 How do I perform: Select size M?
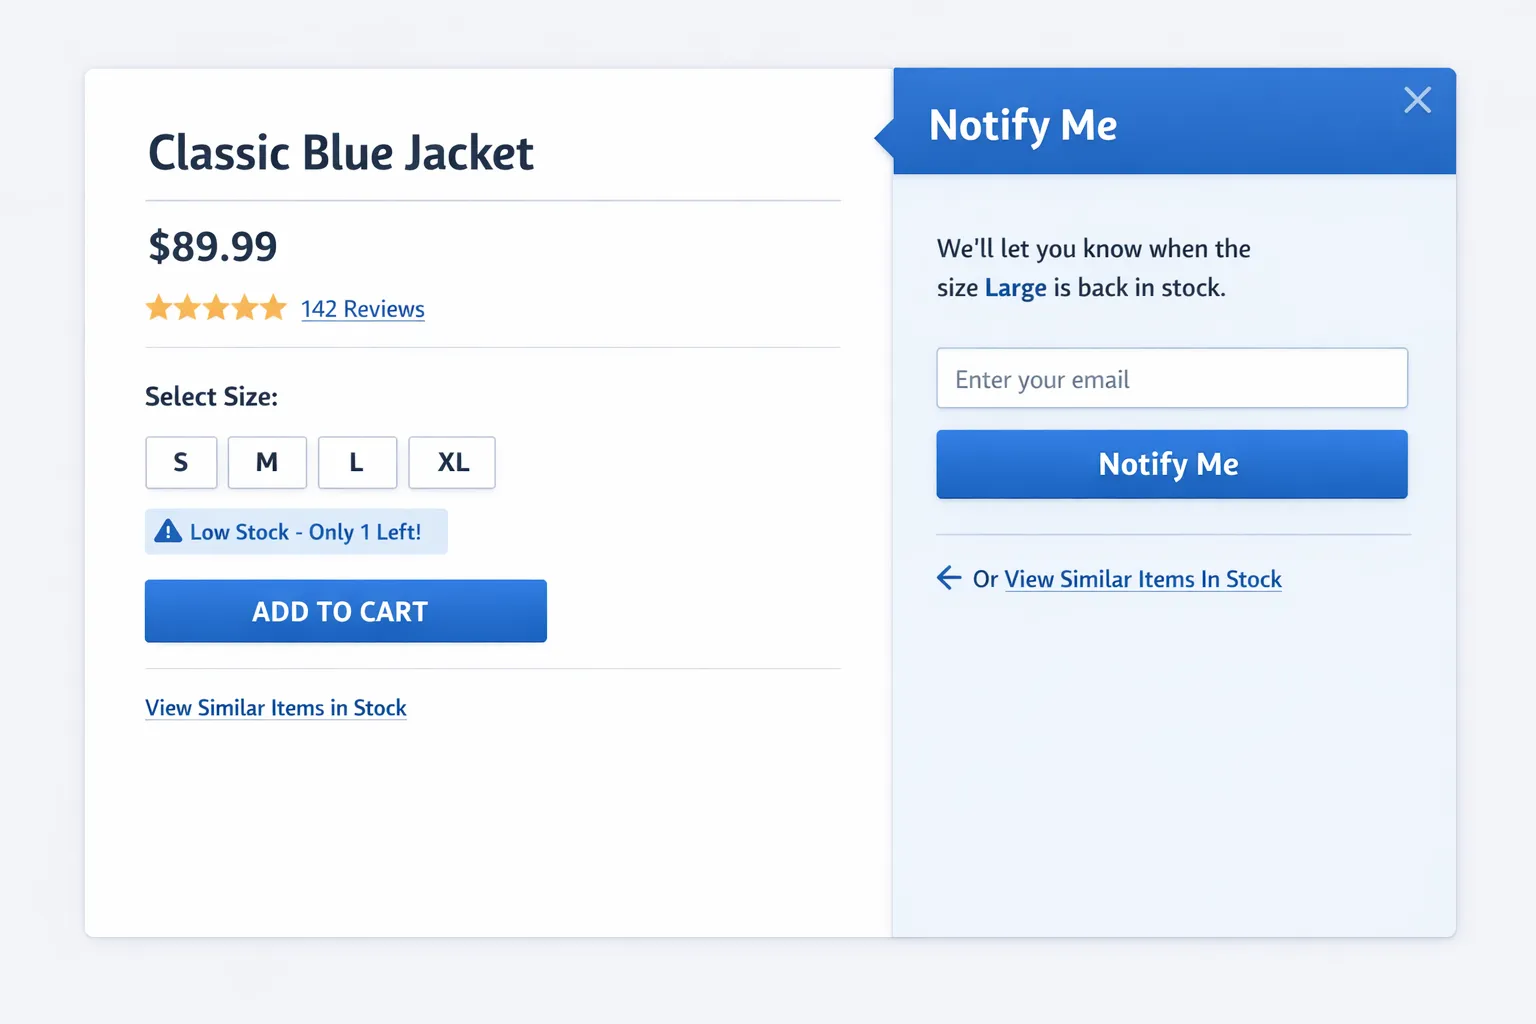[266, 462]
